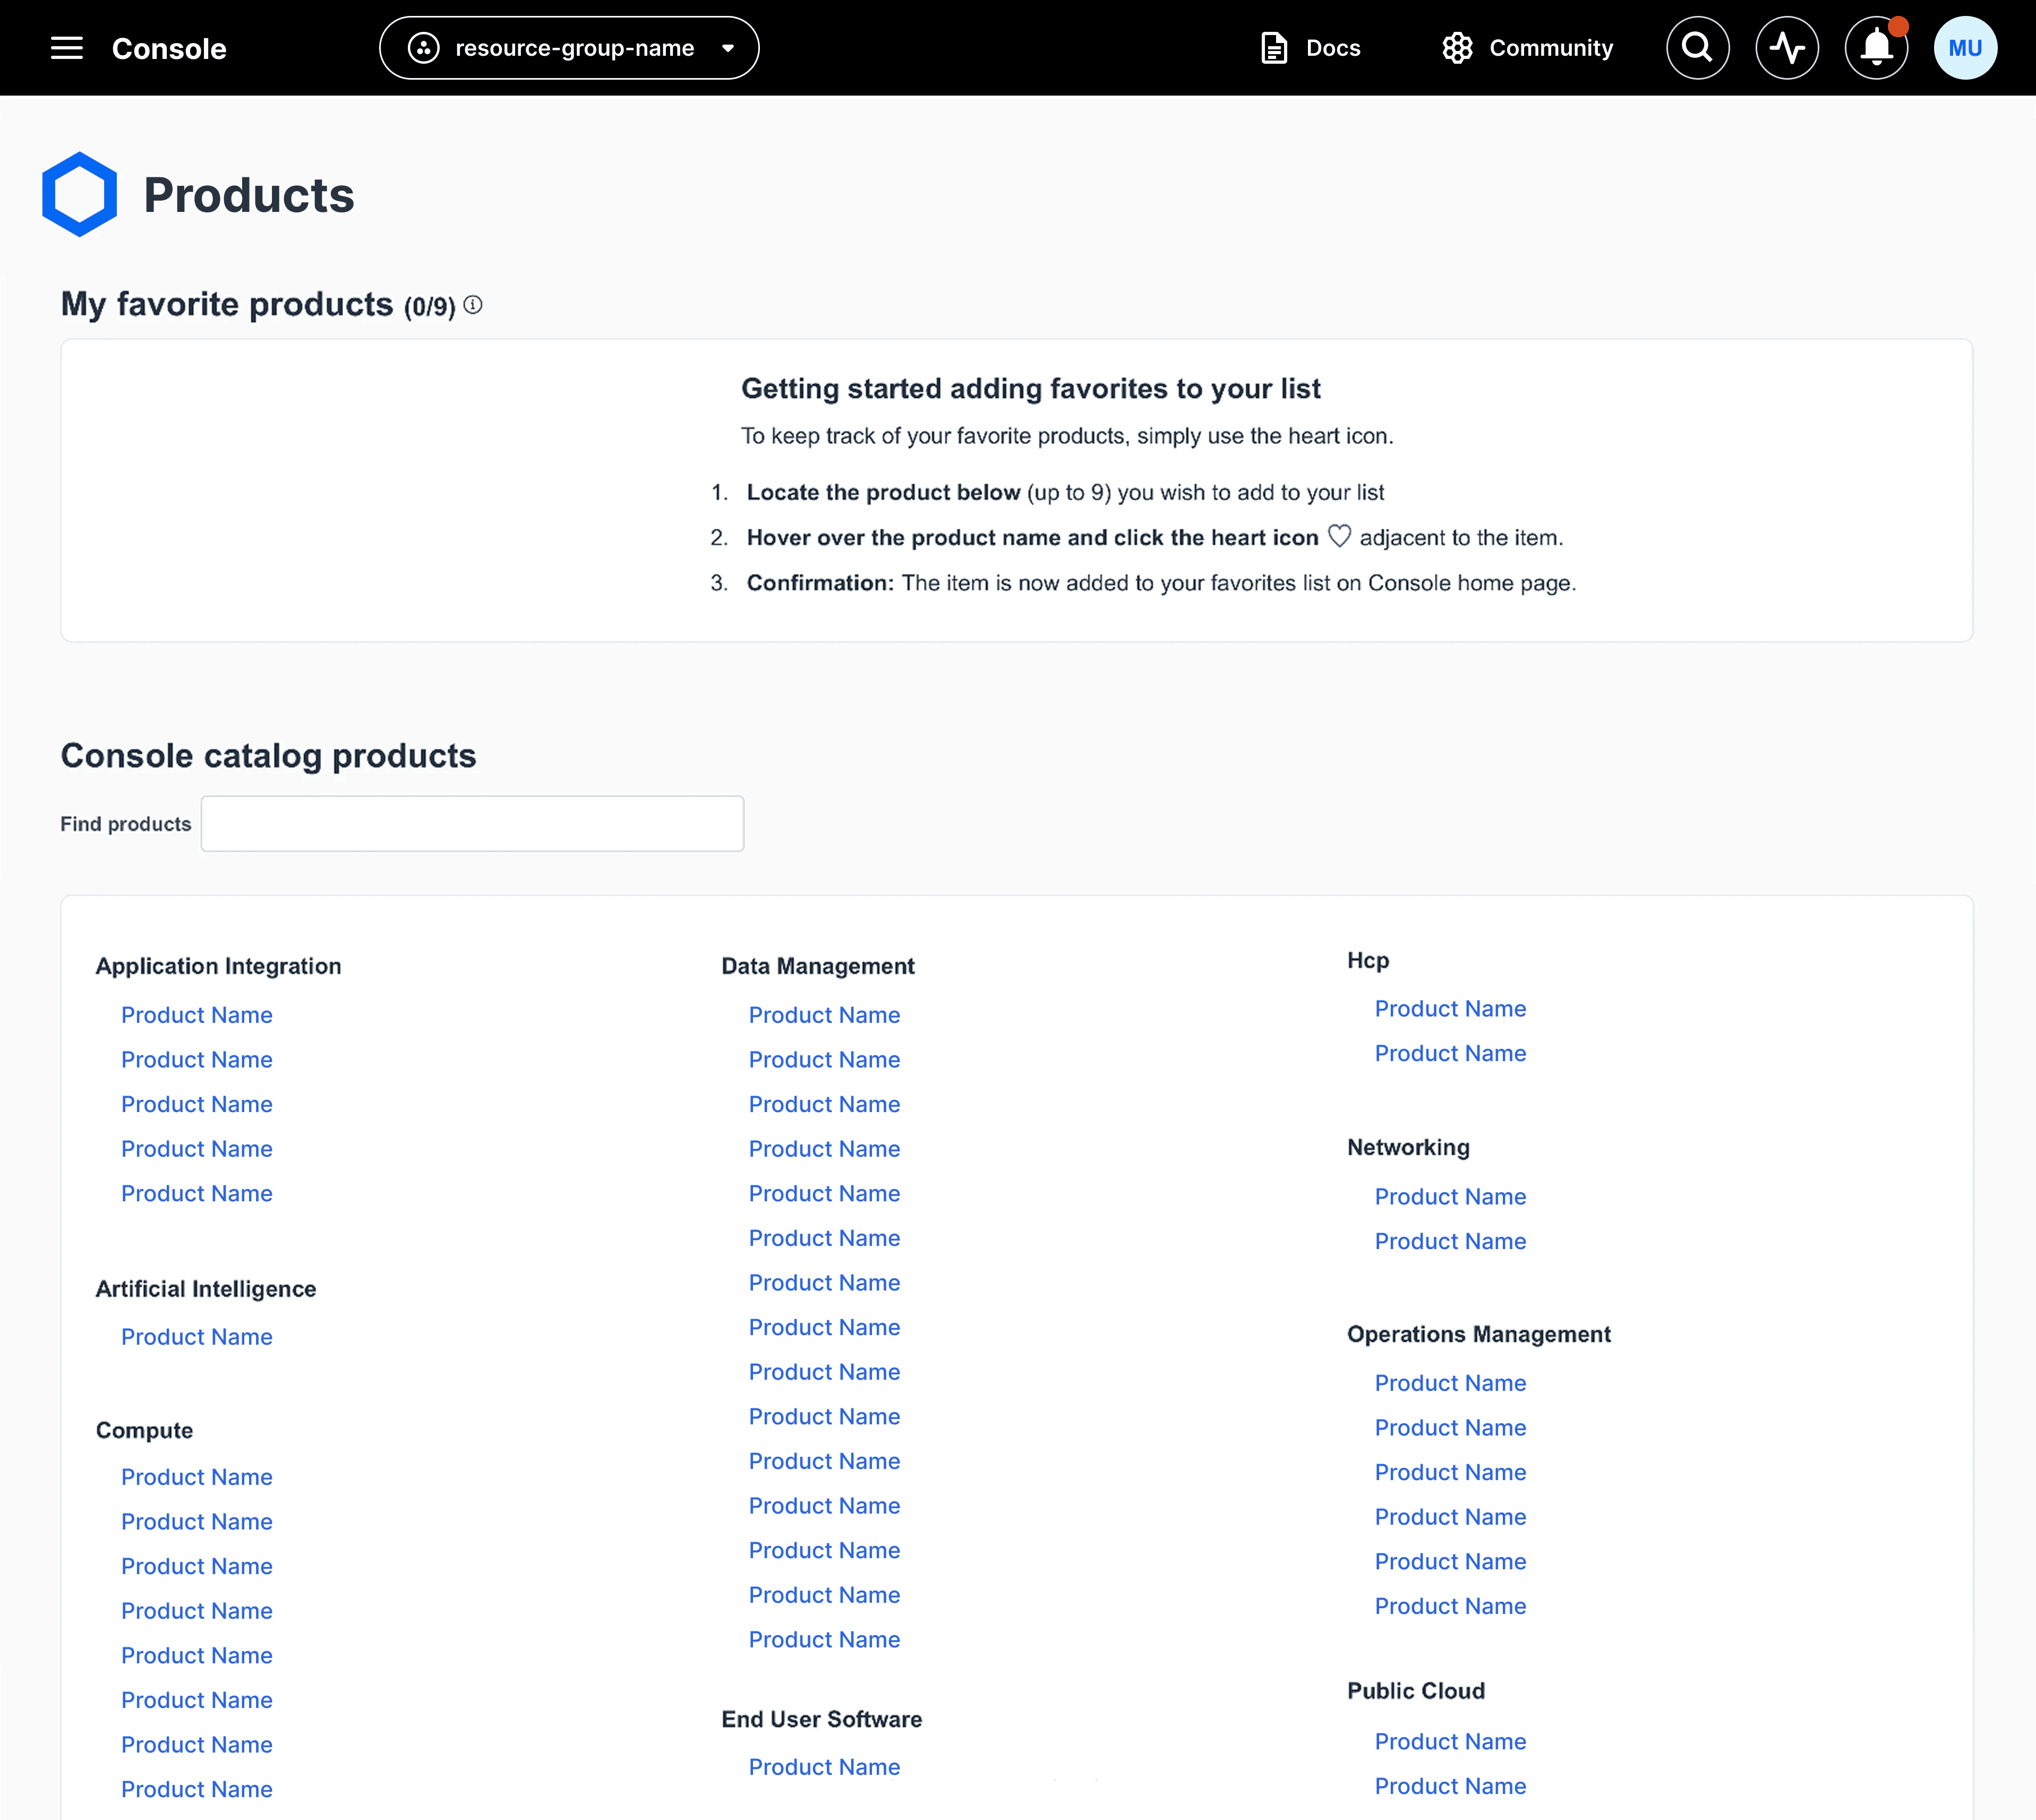Open the Artificial Intelligence product link
This screenshot has height=1820, width=2036.
click(x=197, y=1337)
